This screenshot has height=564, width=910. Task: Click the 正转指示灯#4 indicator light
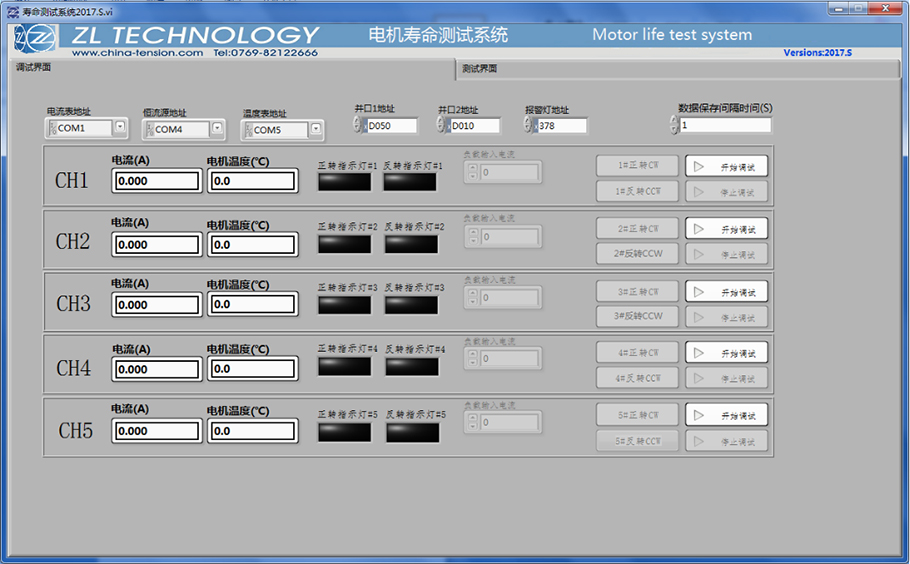pos(344,367)
